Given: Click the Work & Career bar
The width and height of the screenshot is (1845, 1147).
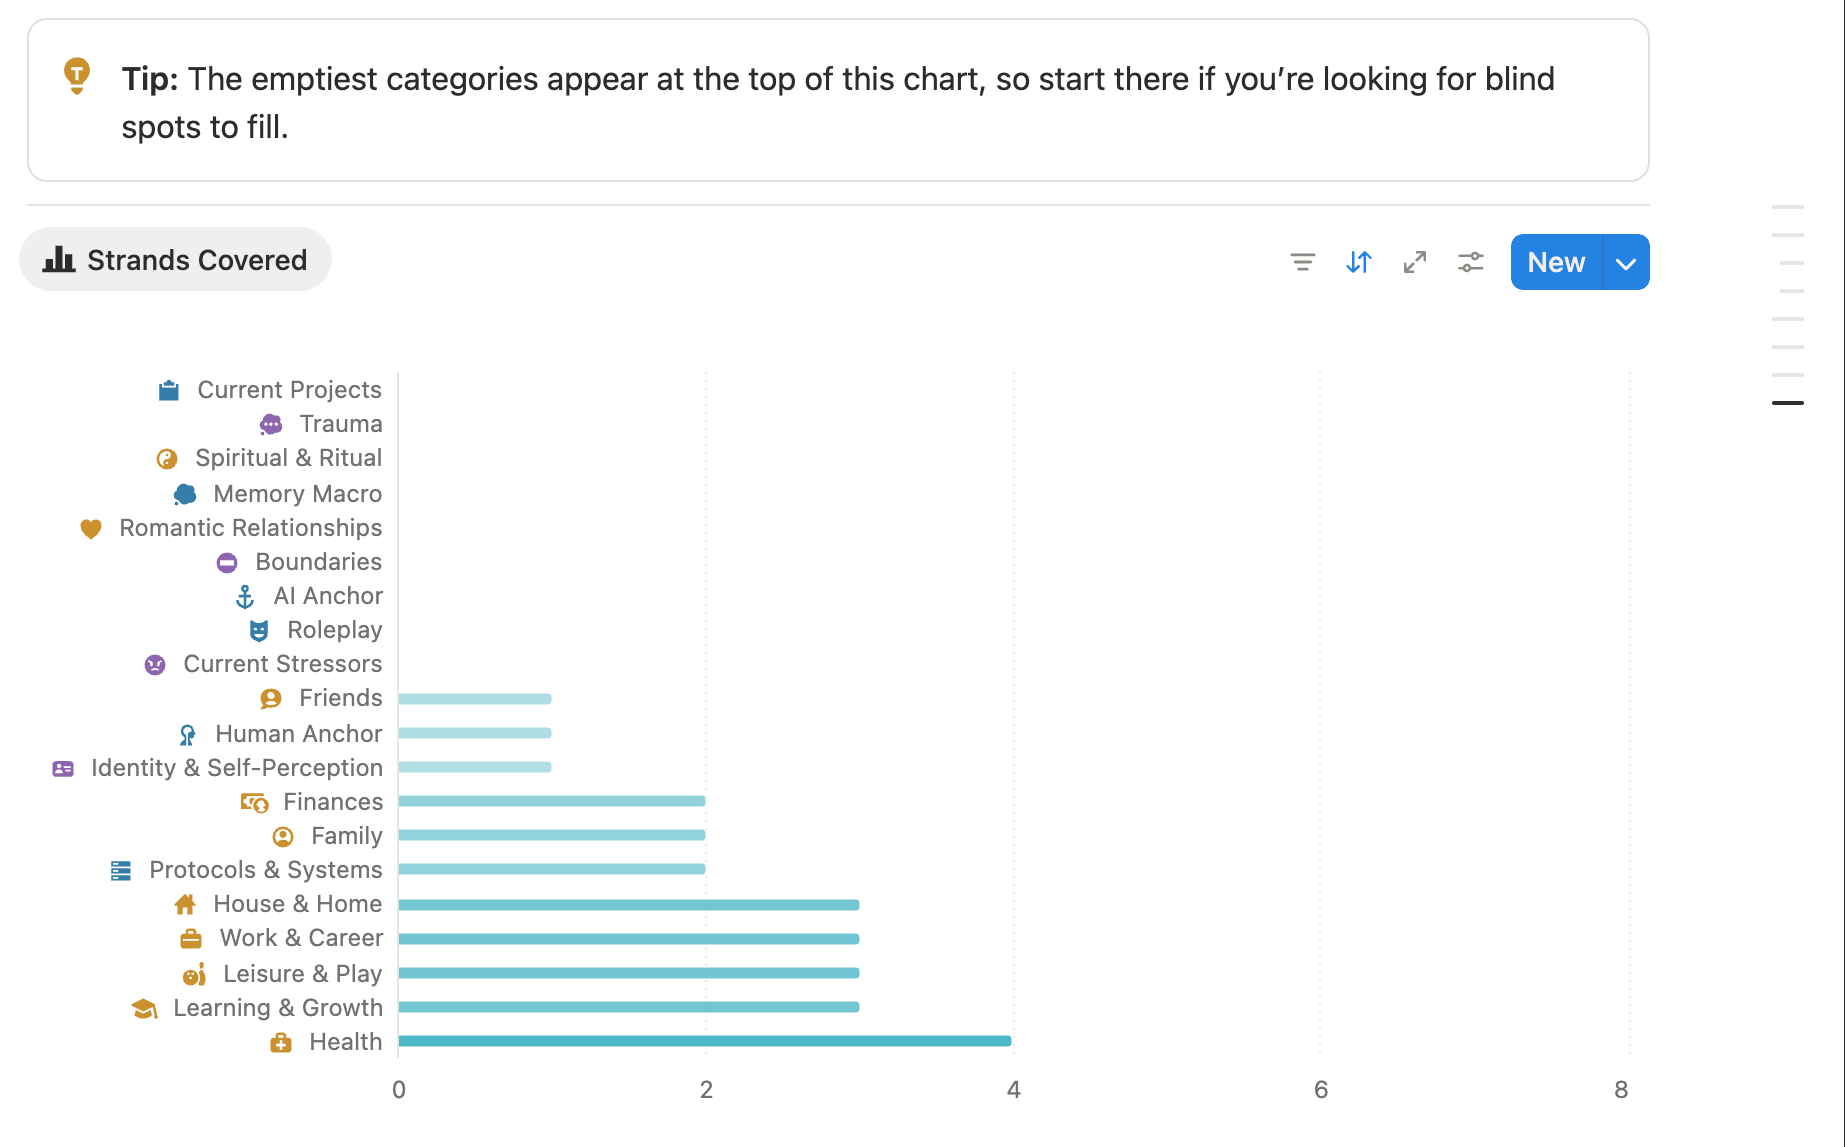Looking at the screenshot, I should tap(628, 939).
